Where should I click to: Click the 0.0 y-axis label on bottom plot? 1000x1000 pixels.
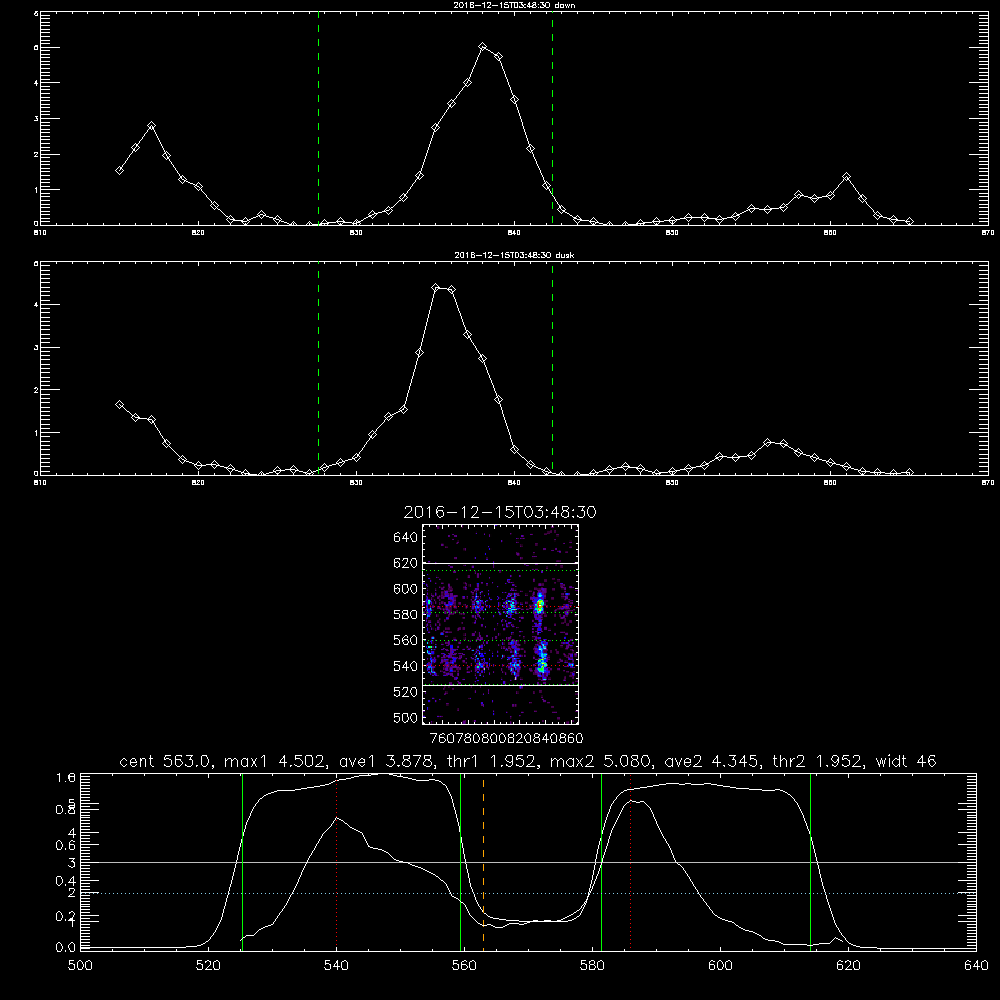pyautogui.click(x=66, y=948)
